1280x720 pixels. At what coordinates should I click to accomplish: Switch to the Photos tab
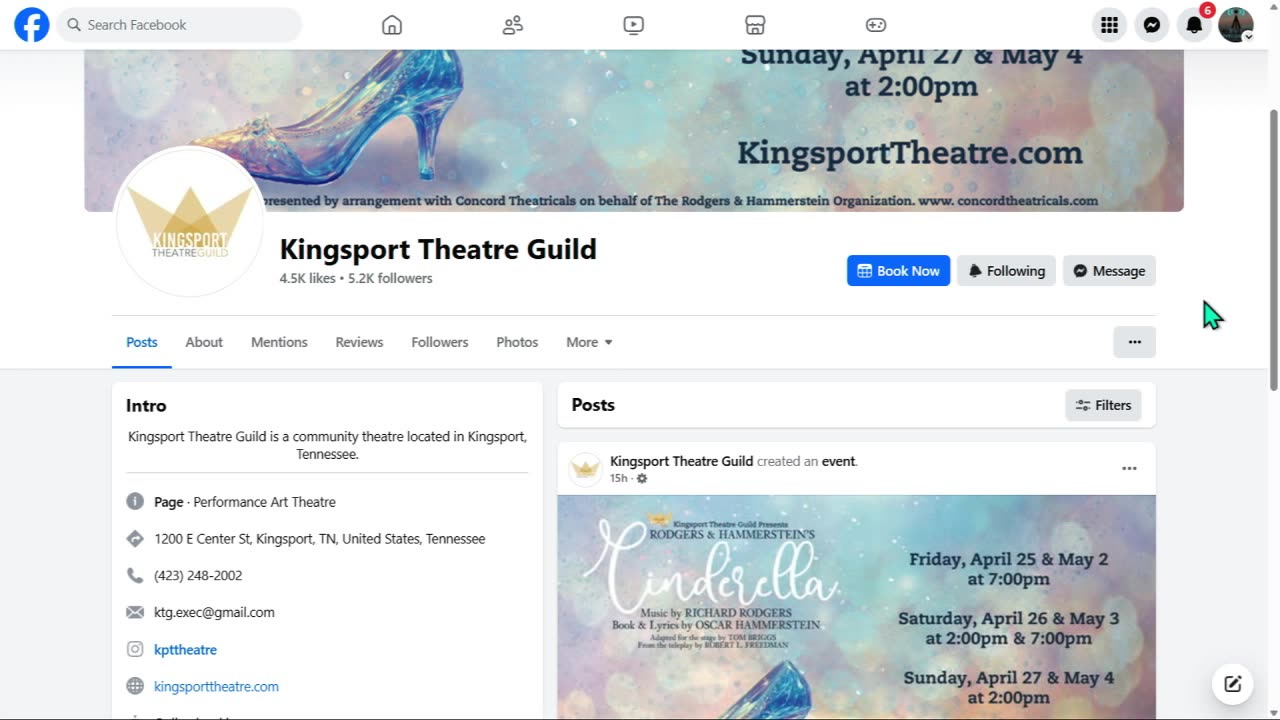coord(517,342)
